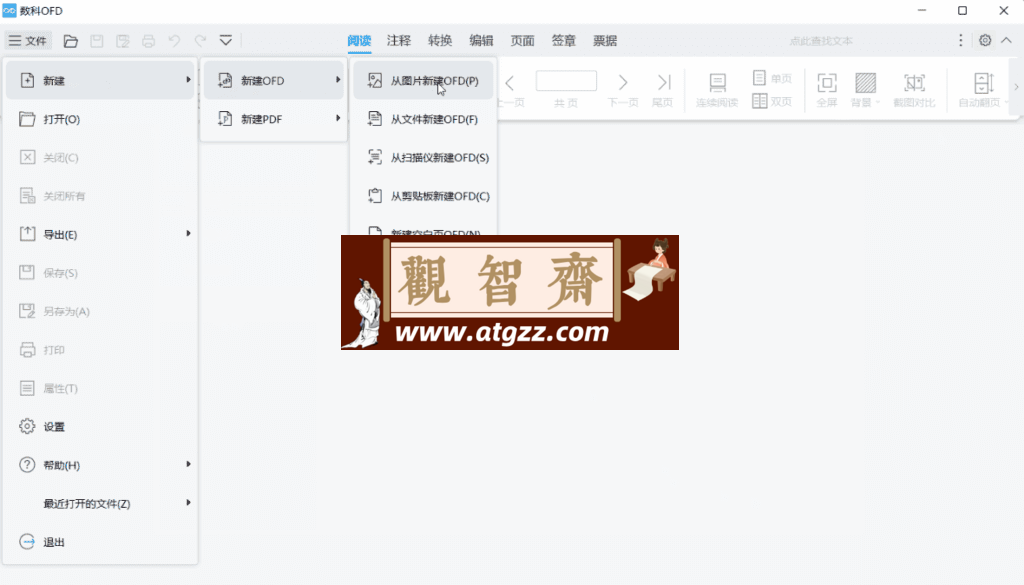Screen dimensions: 1024x585
Task: Select 另存为(A) in the file menu
Action: point(101,311)
